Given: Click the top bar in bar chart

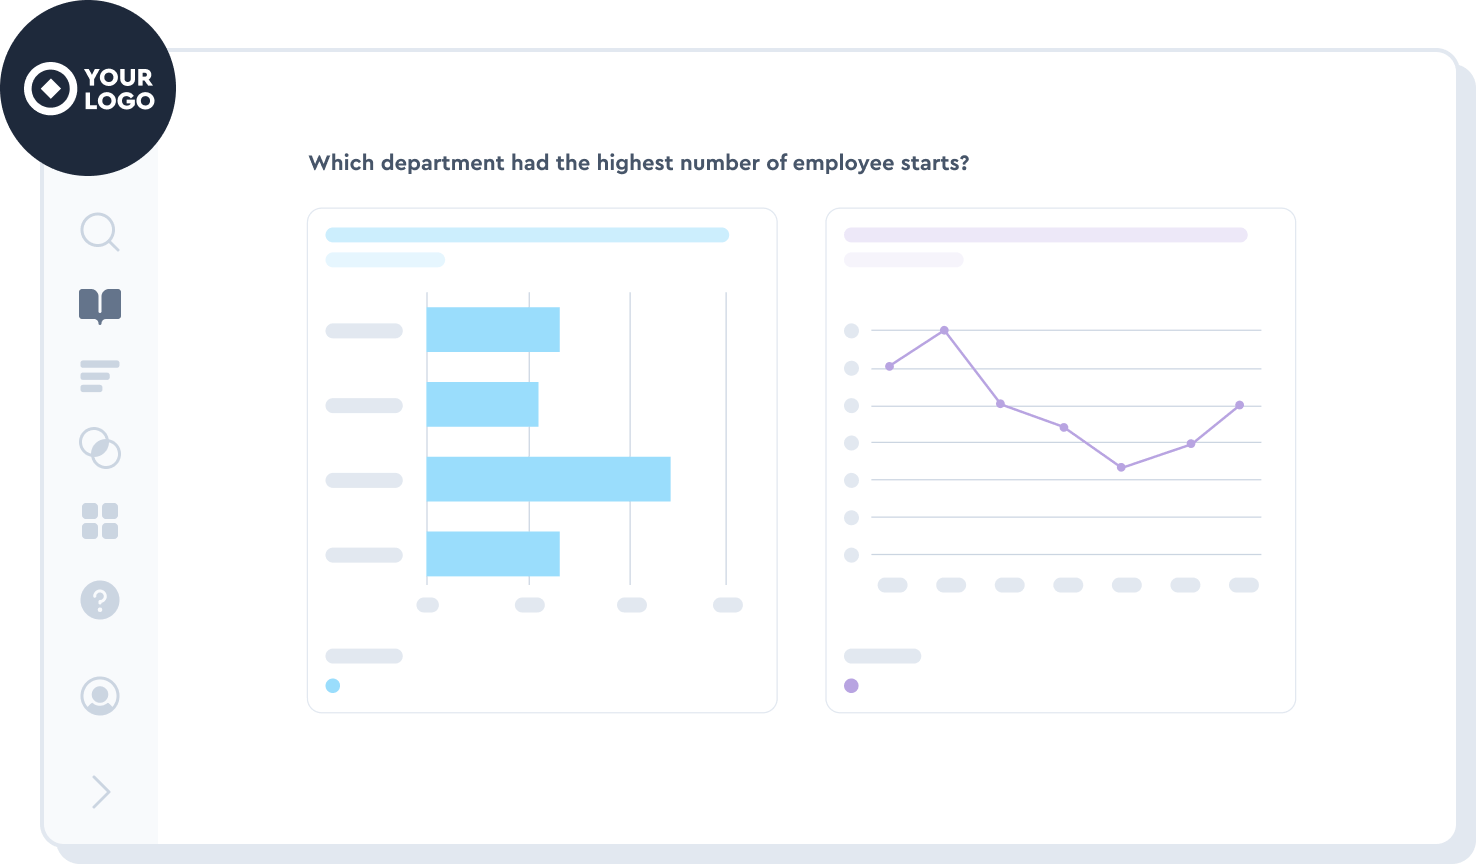Looking at the screenshot, I should pyautogui.click(x=493, y=330).
